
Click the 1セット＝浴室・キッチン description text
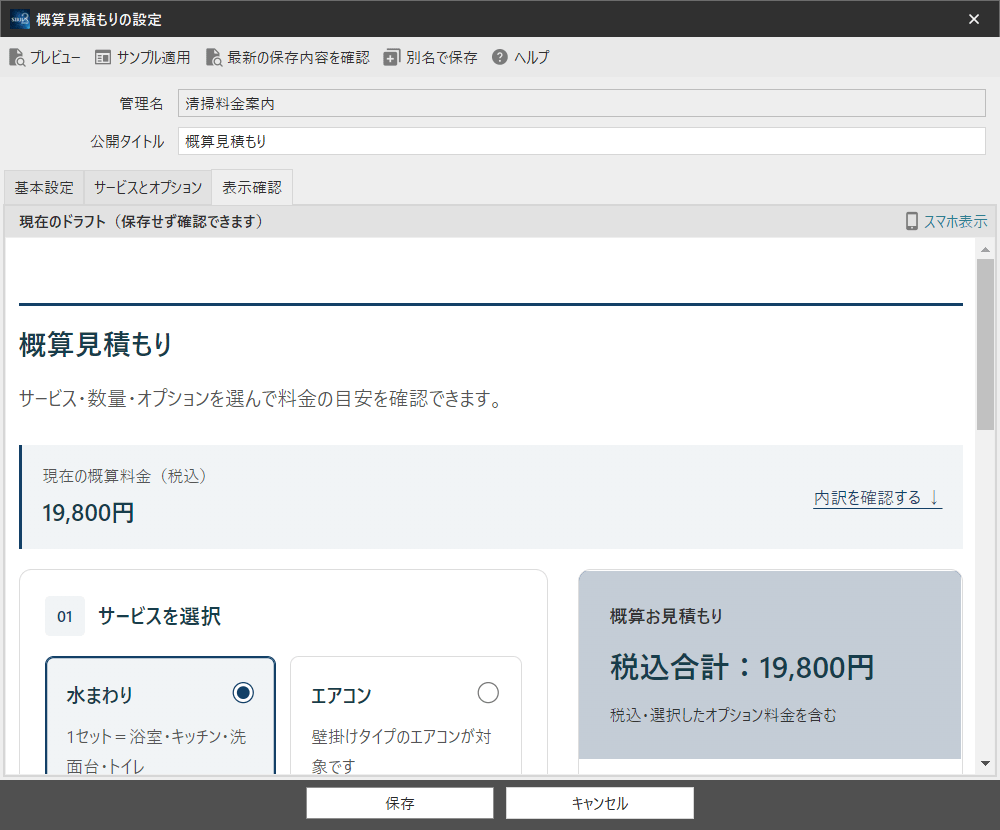[156, 751]
